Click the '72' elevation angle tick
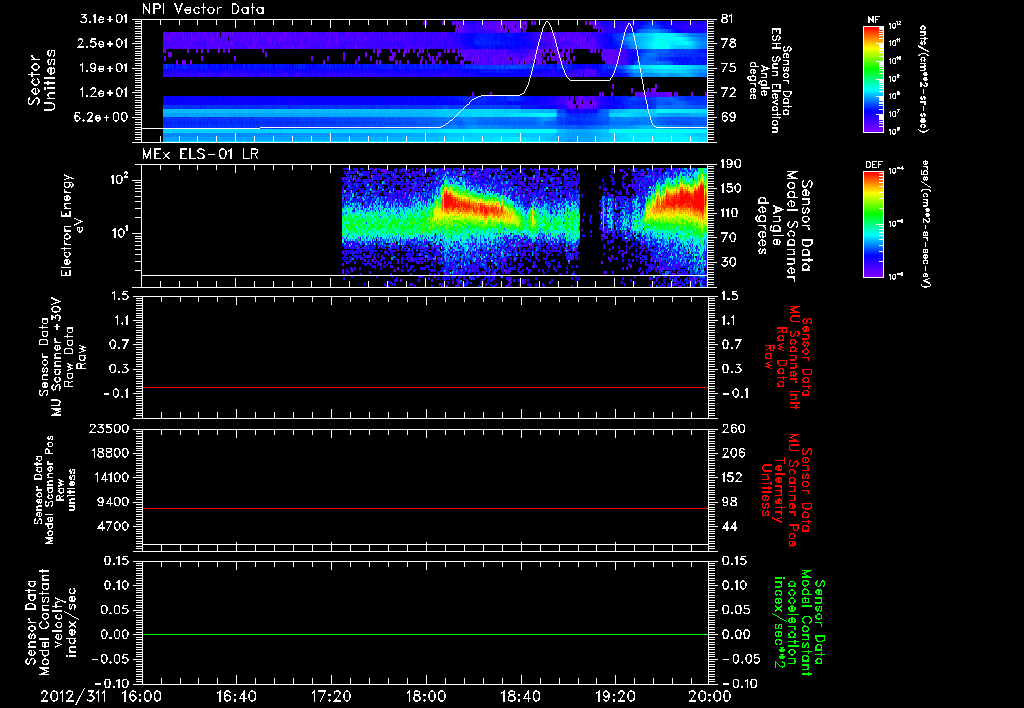1024x708 pixels. [x=728, y=93]
